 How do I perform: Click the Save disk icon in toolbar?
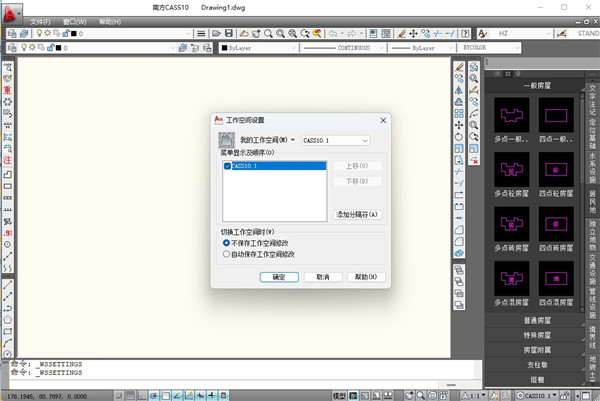[229, 33]
